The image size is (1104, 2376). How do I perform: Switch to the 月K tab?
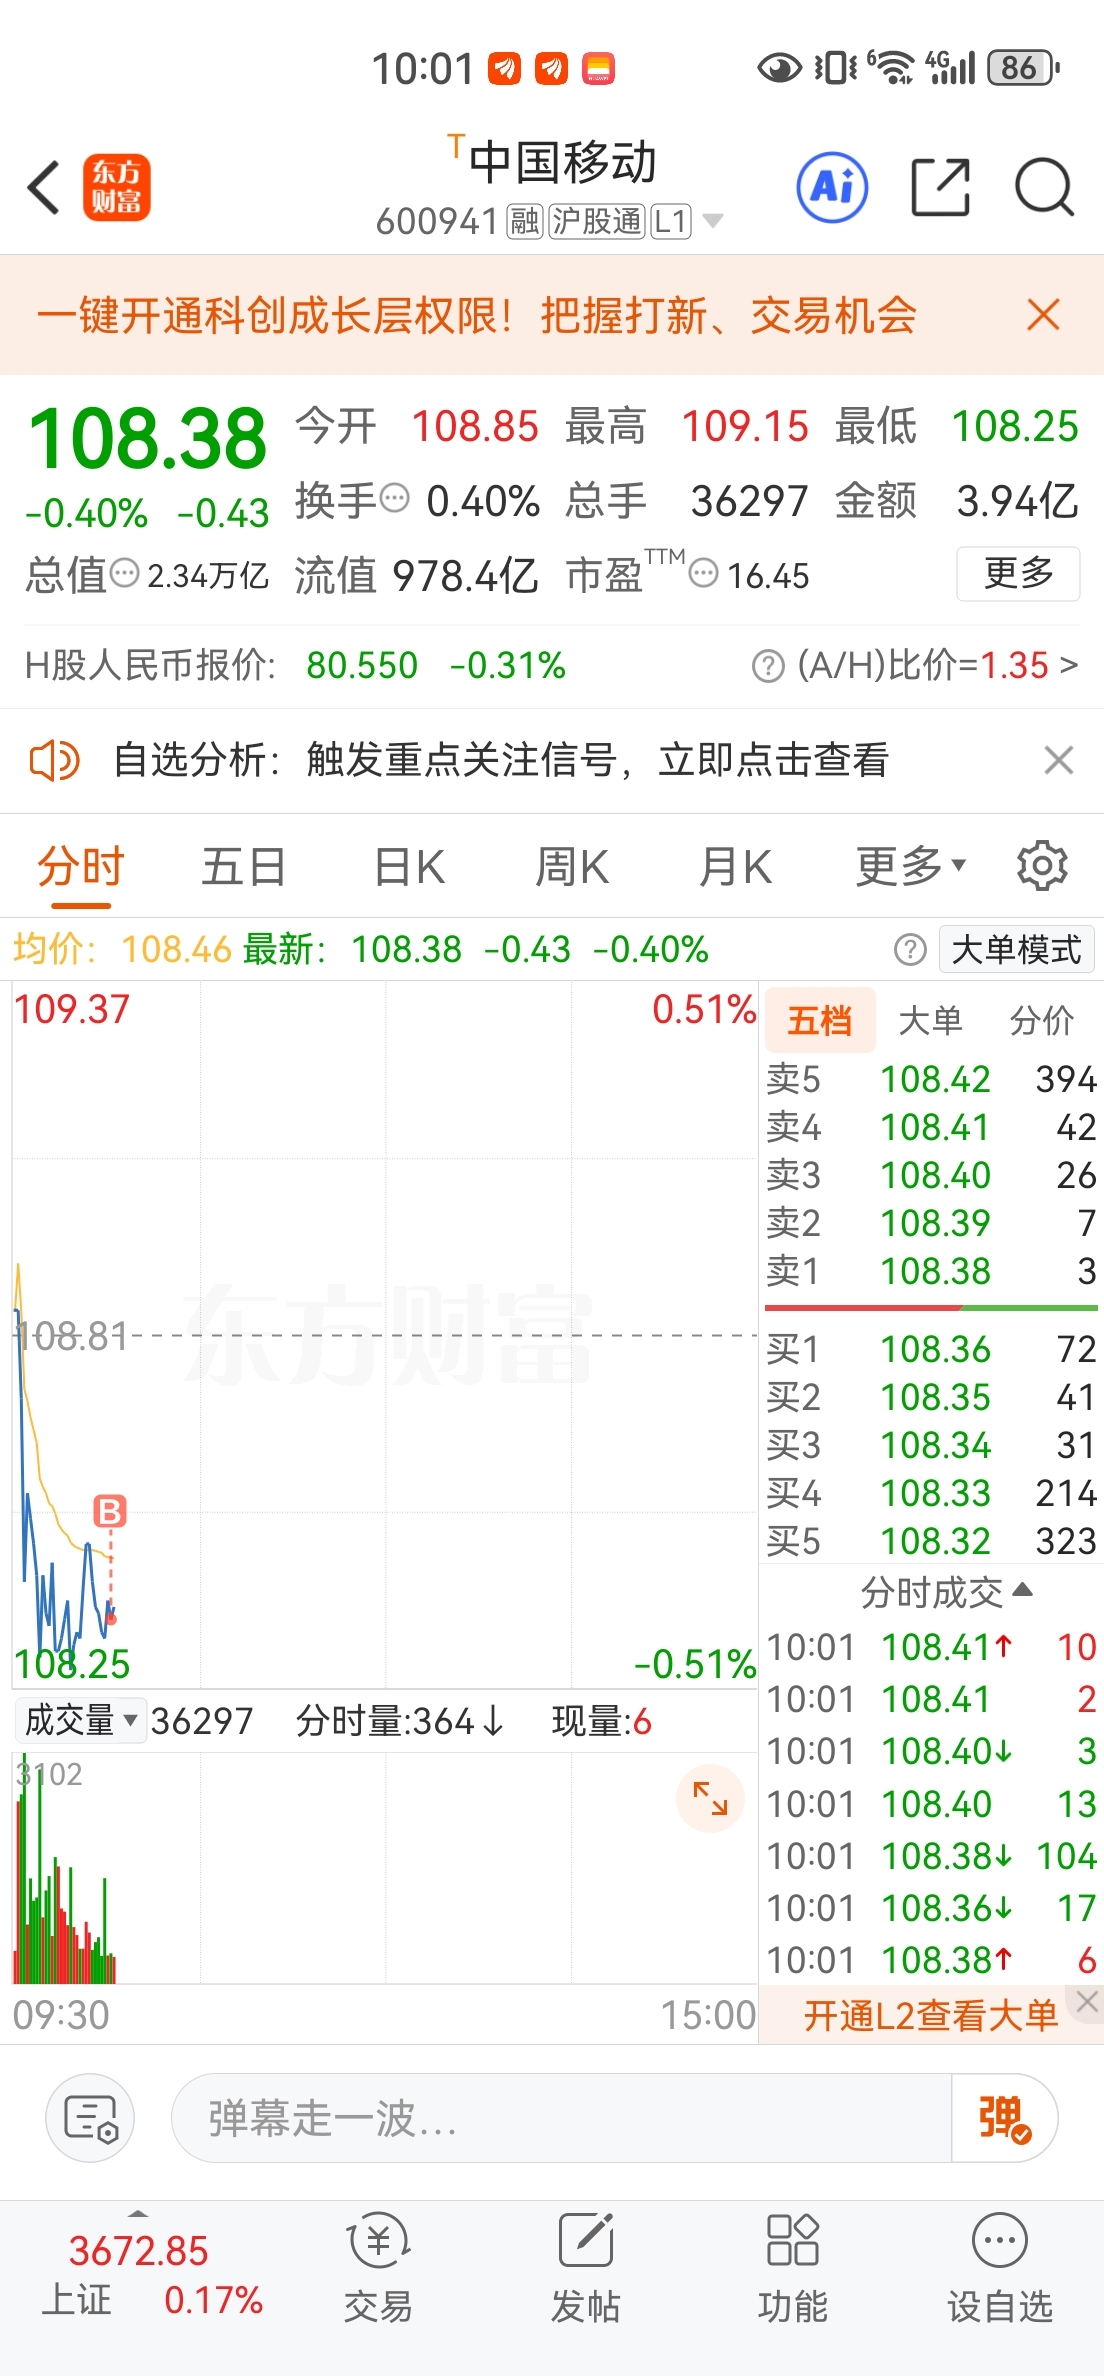tap(735, 866)
